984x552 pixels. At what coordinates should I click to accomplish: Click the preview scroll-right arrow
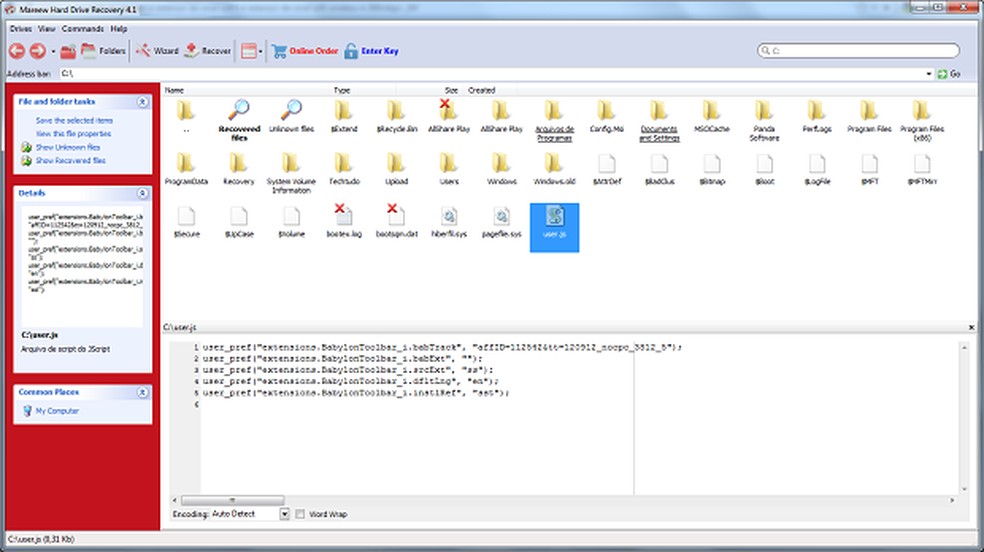tap(952, 501)
